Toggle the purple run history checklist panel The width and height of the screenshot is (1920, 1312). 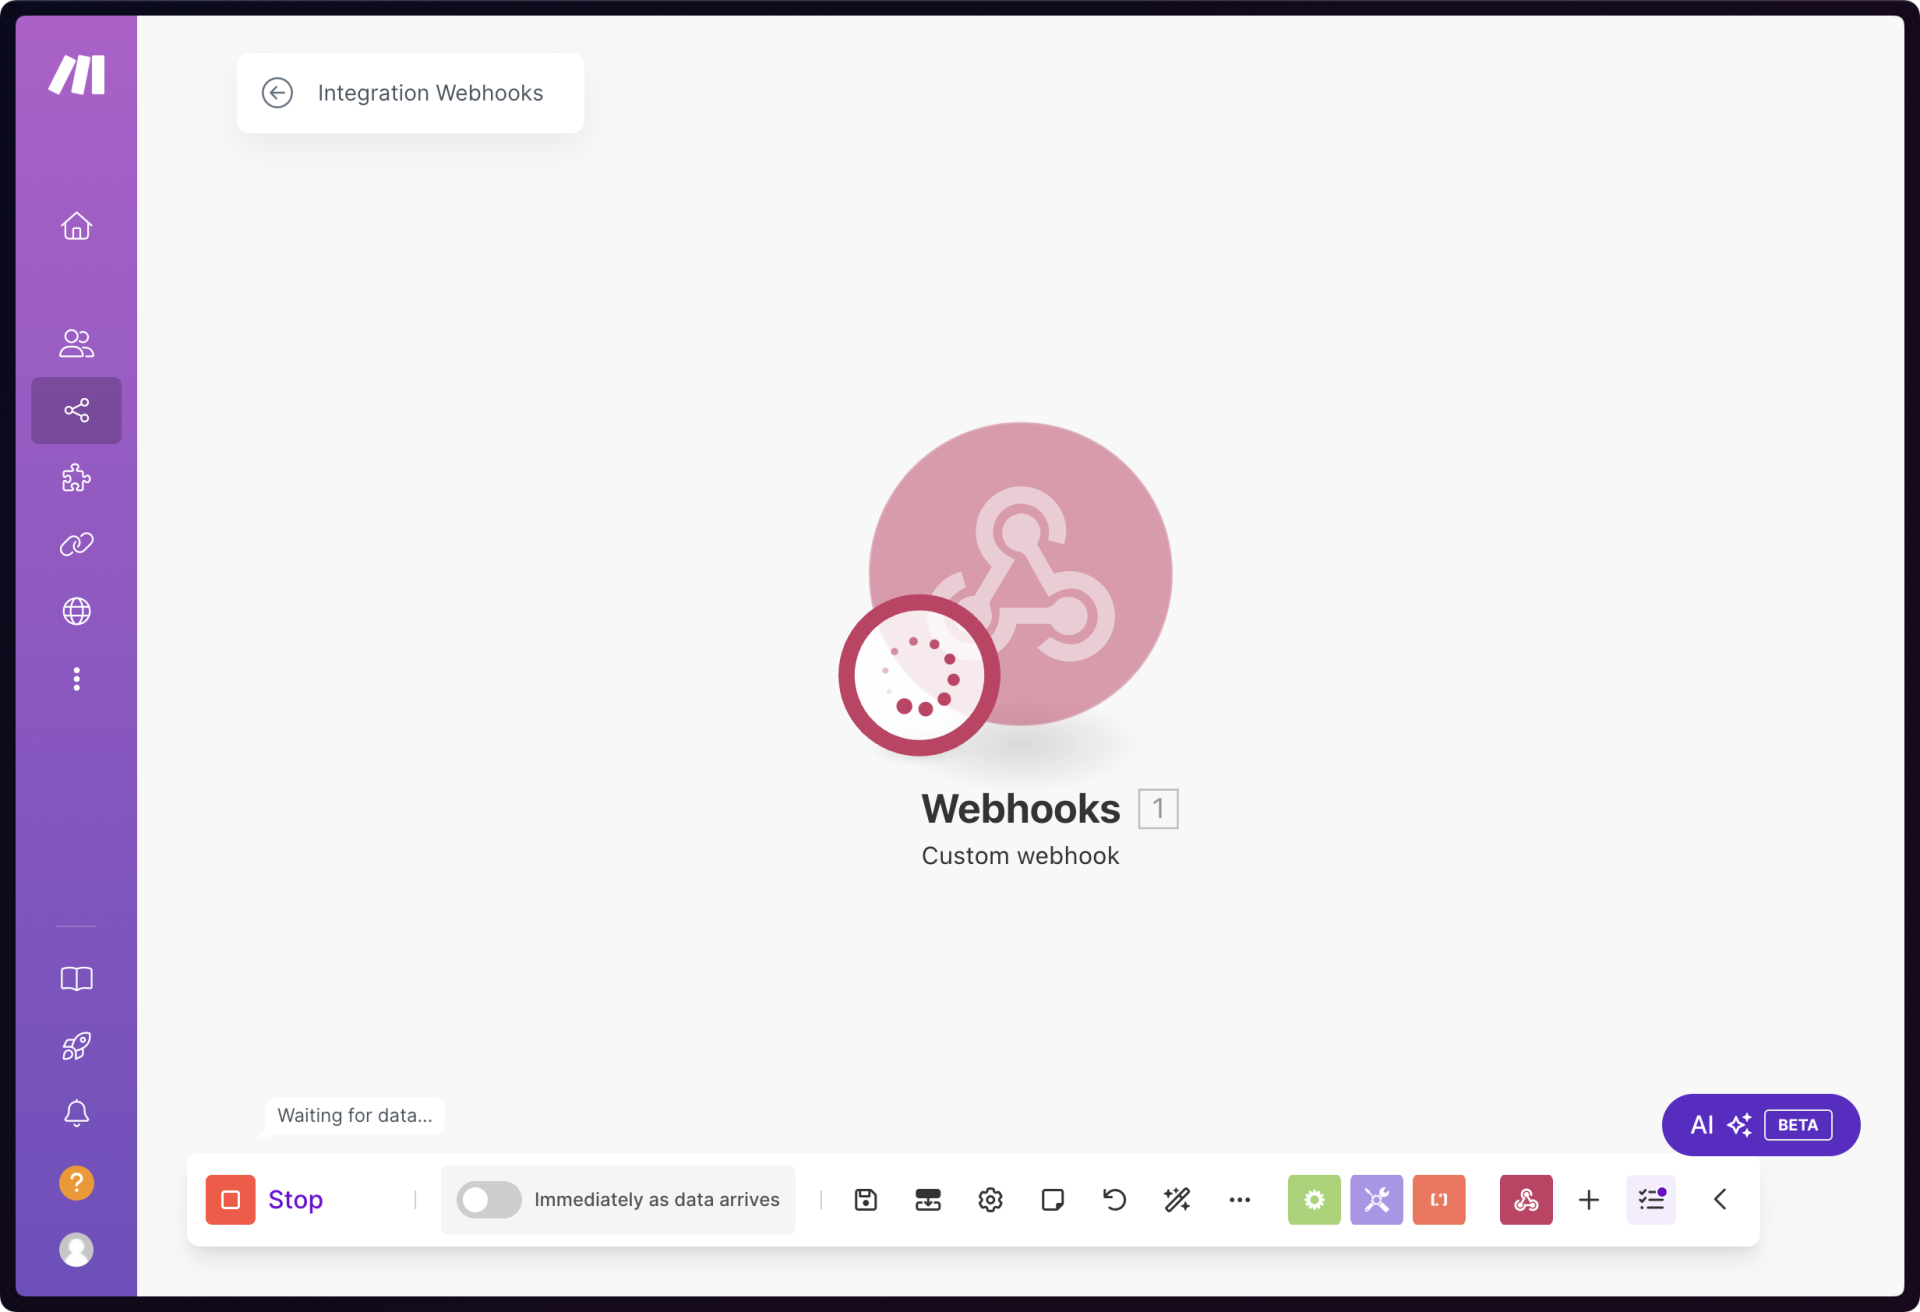coord(1651,1199)
